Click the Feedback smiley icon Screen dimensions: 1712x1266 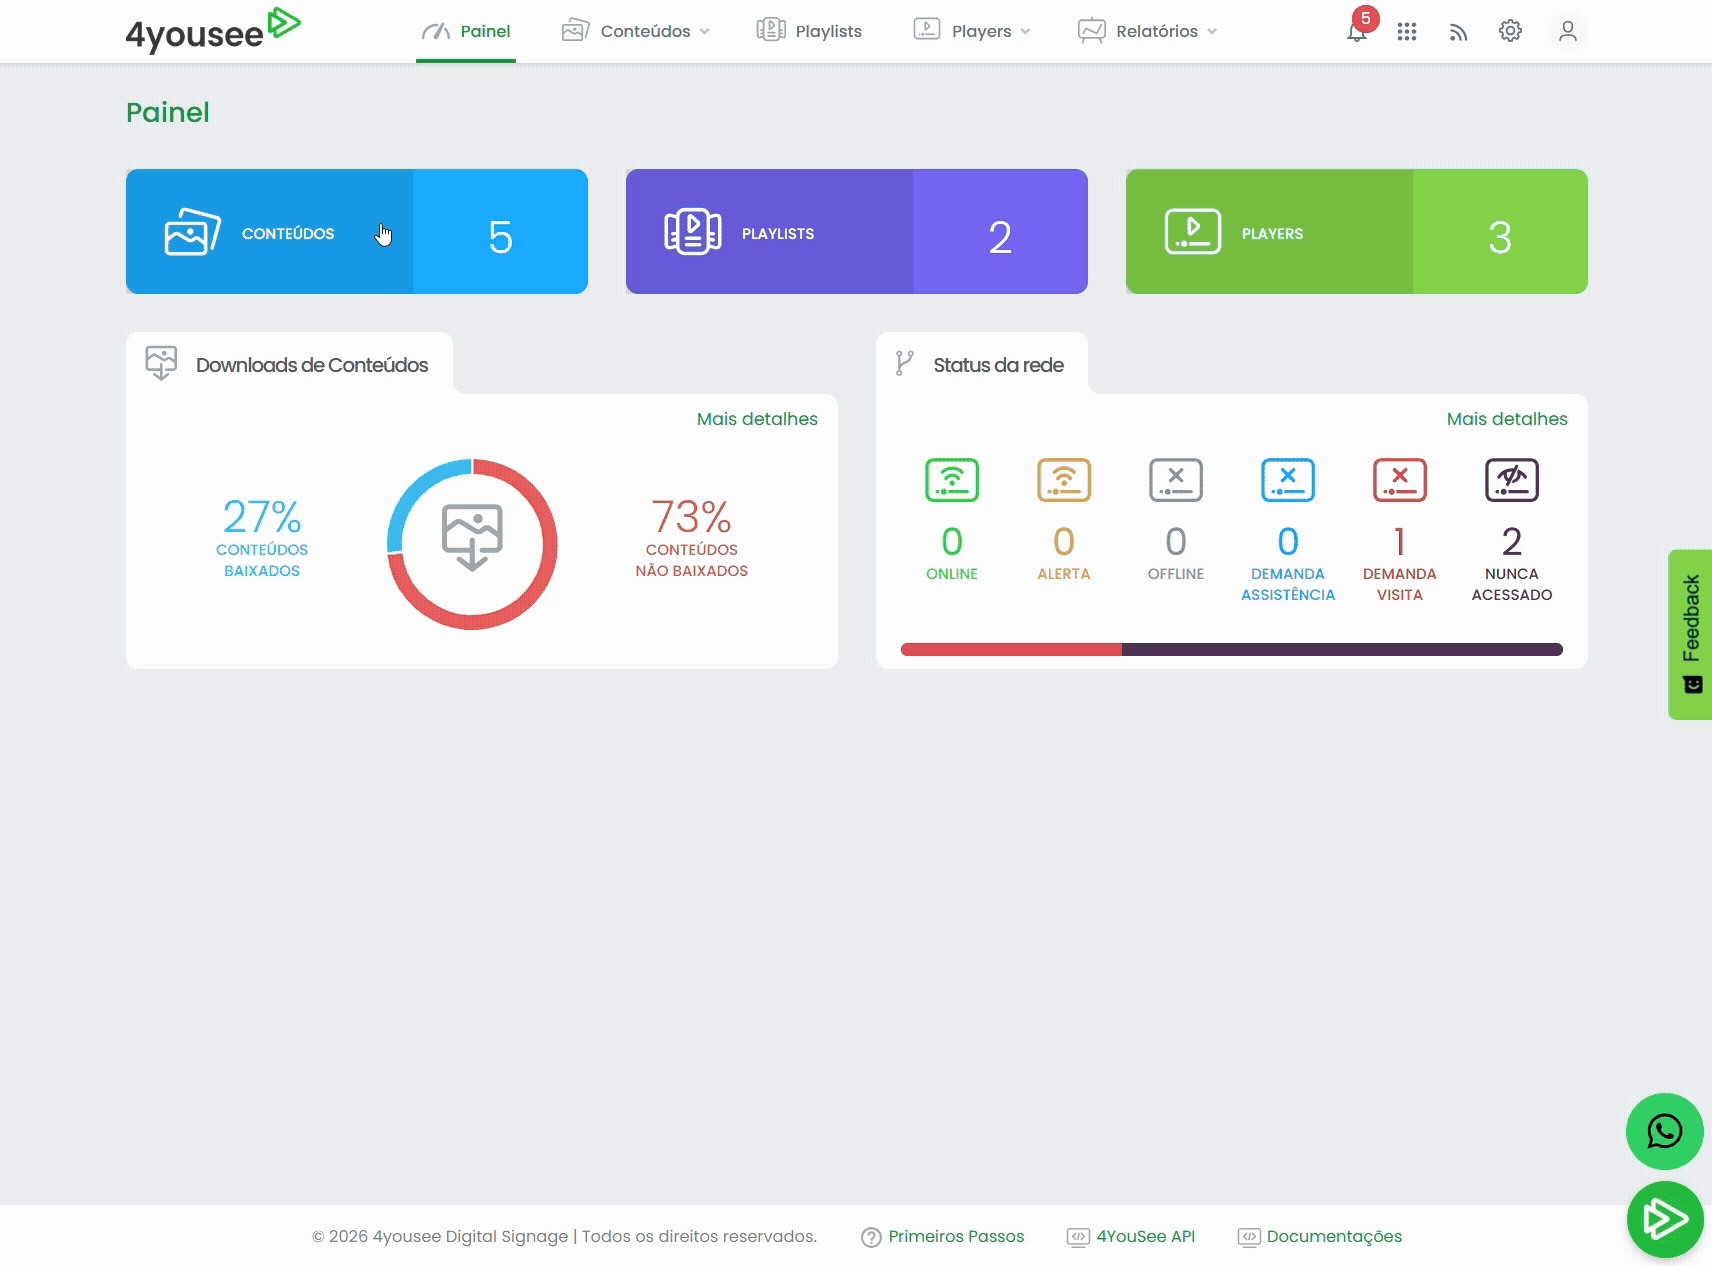pyautogui.click(x=1692, y=685)
